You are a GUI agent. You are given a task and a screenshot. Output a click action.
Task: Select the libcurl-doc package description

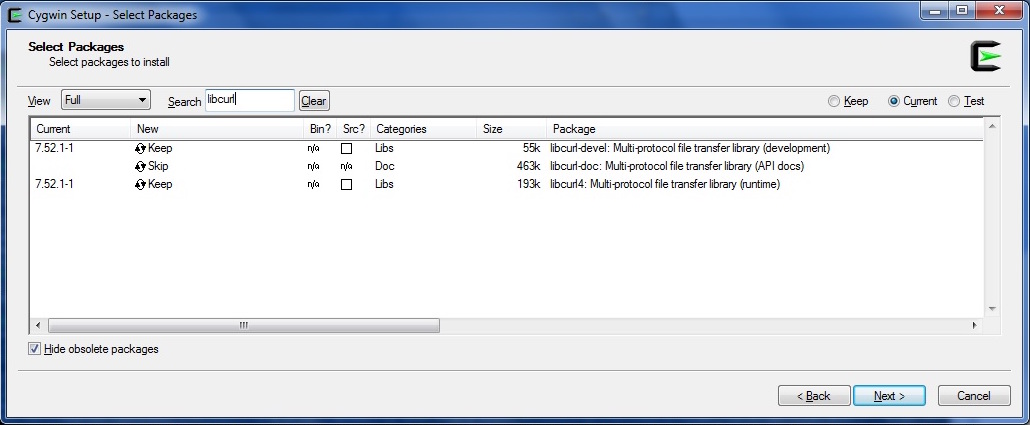677,166
